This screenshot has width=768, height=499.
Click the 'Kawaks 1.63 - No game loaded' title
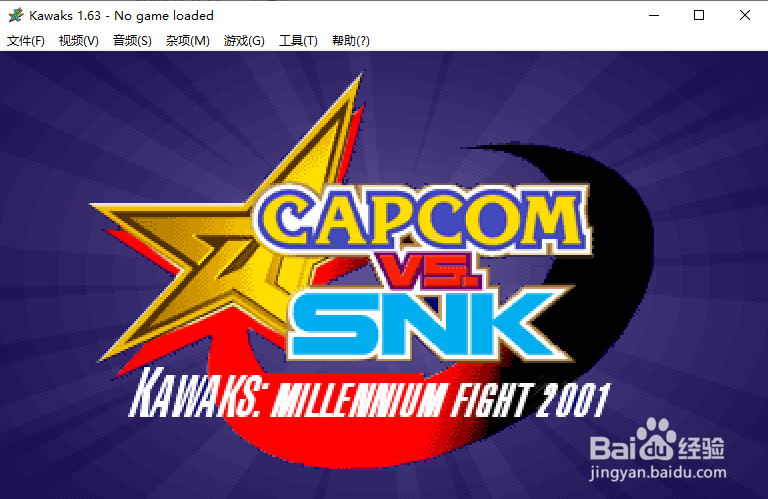point(121,16)
